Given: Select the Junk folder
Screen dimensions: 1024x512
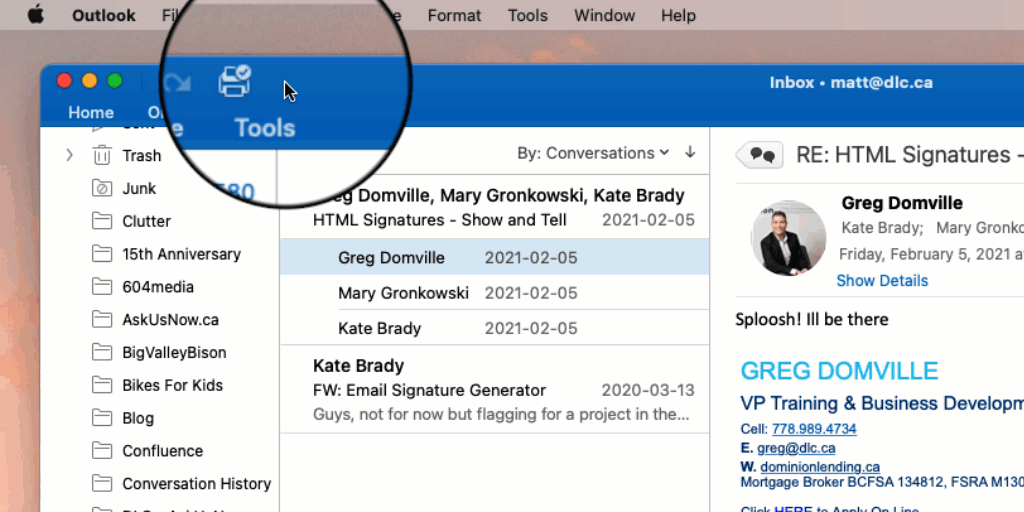Looking at the screenshot, I should [139, 189].
